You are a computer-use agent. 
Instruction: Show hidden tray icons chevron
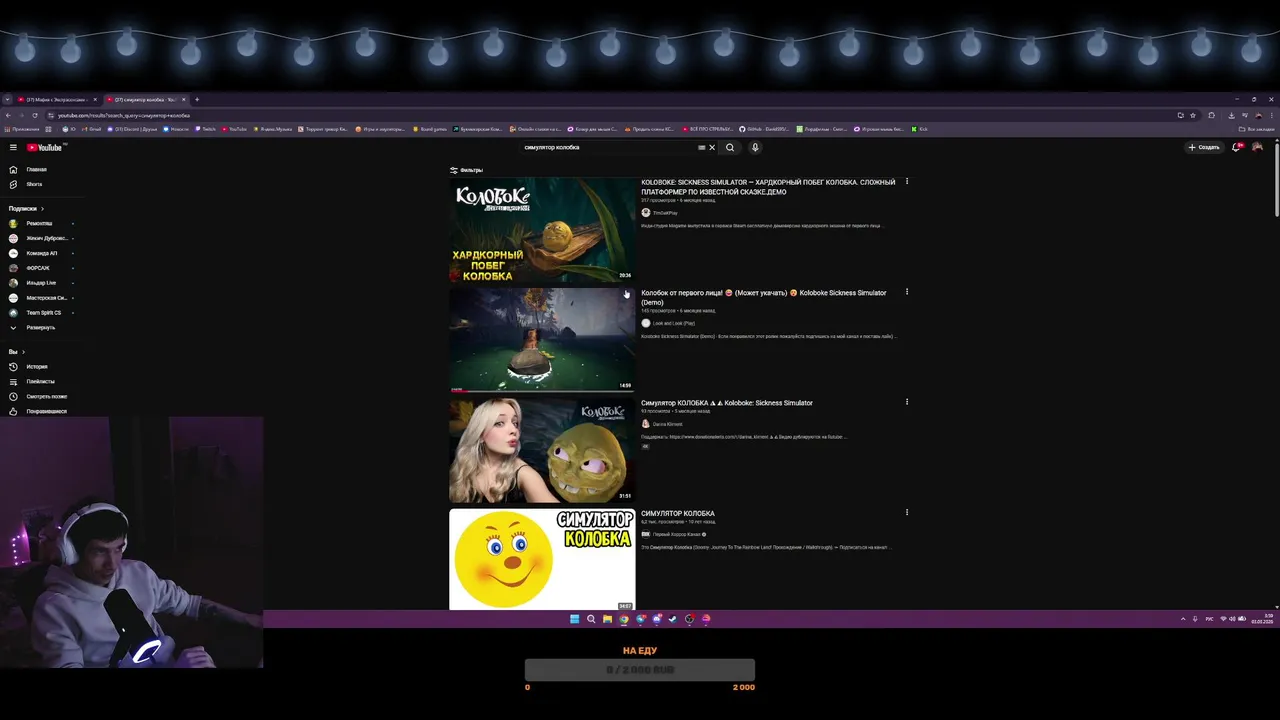click(1183, 619)
